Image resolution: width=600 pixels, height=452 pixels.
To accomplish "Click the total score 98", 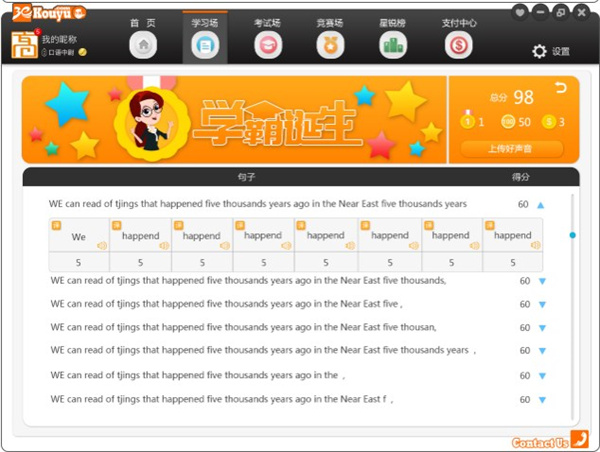I will click(x=523, y=97).
